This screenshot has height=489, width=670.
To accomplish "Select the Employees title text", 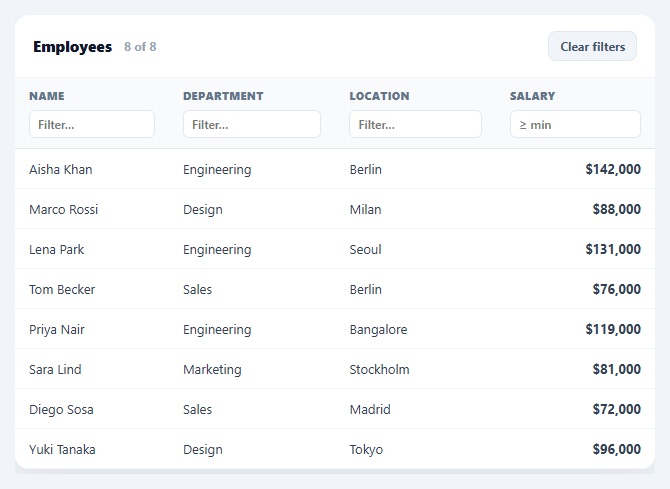I will [x=73, y=47].
